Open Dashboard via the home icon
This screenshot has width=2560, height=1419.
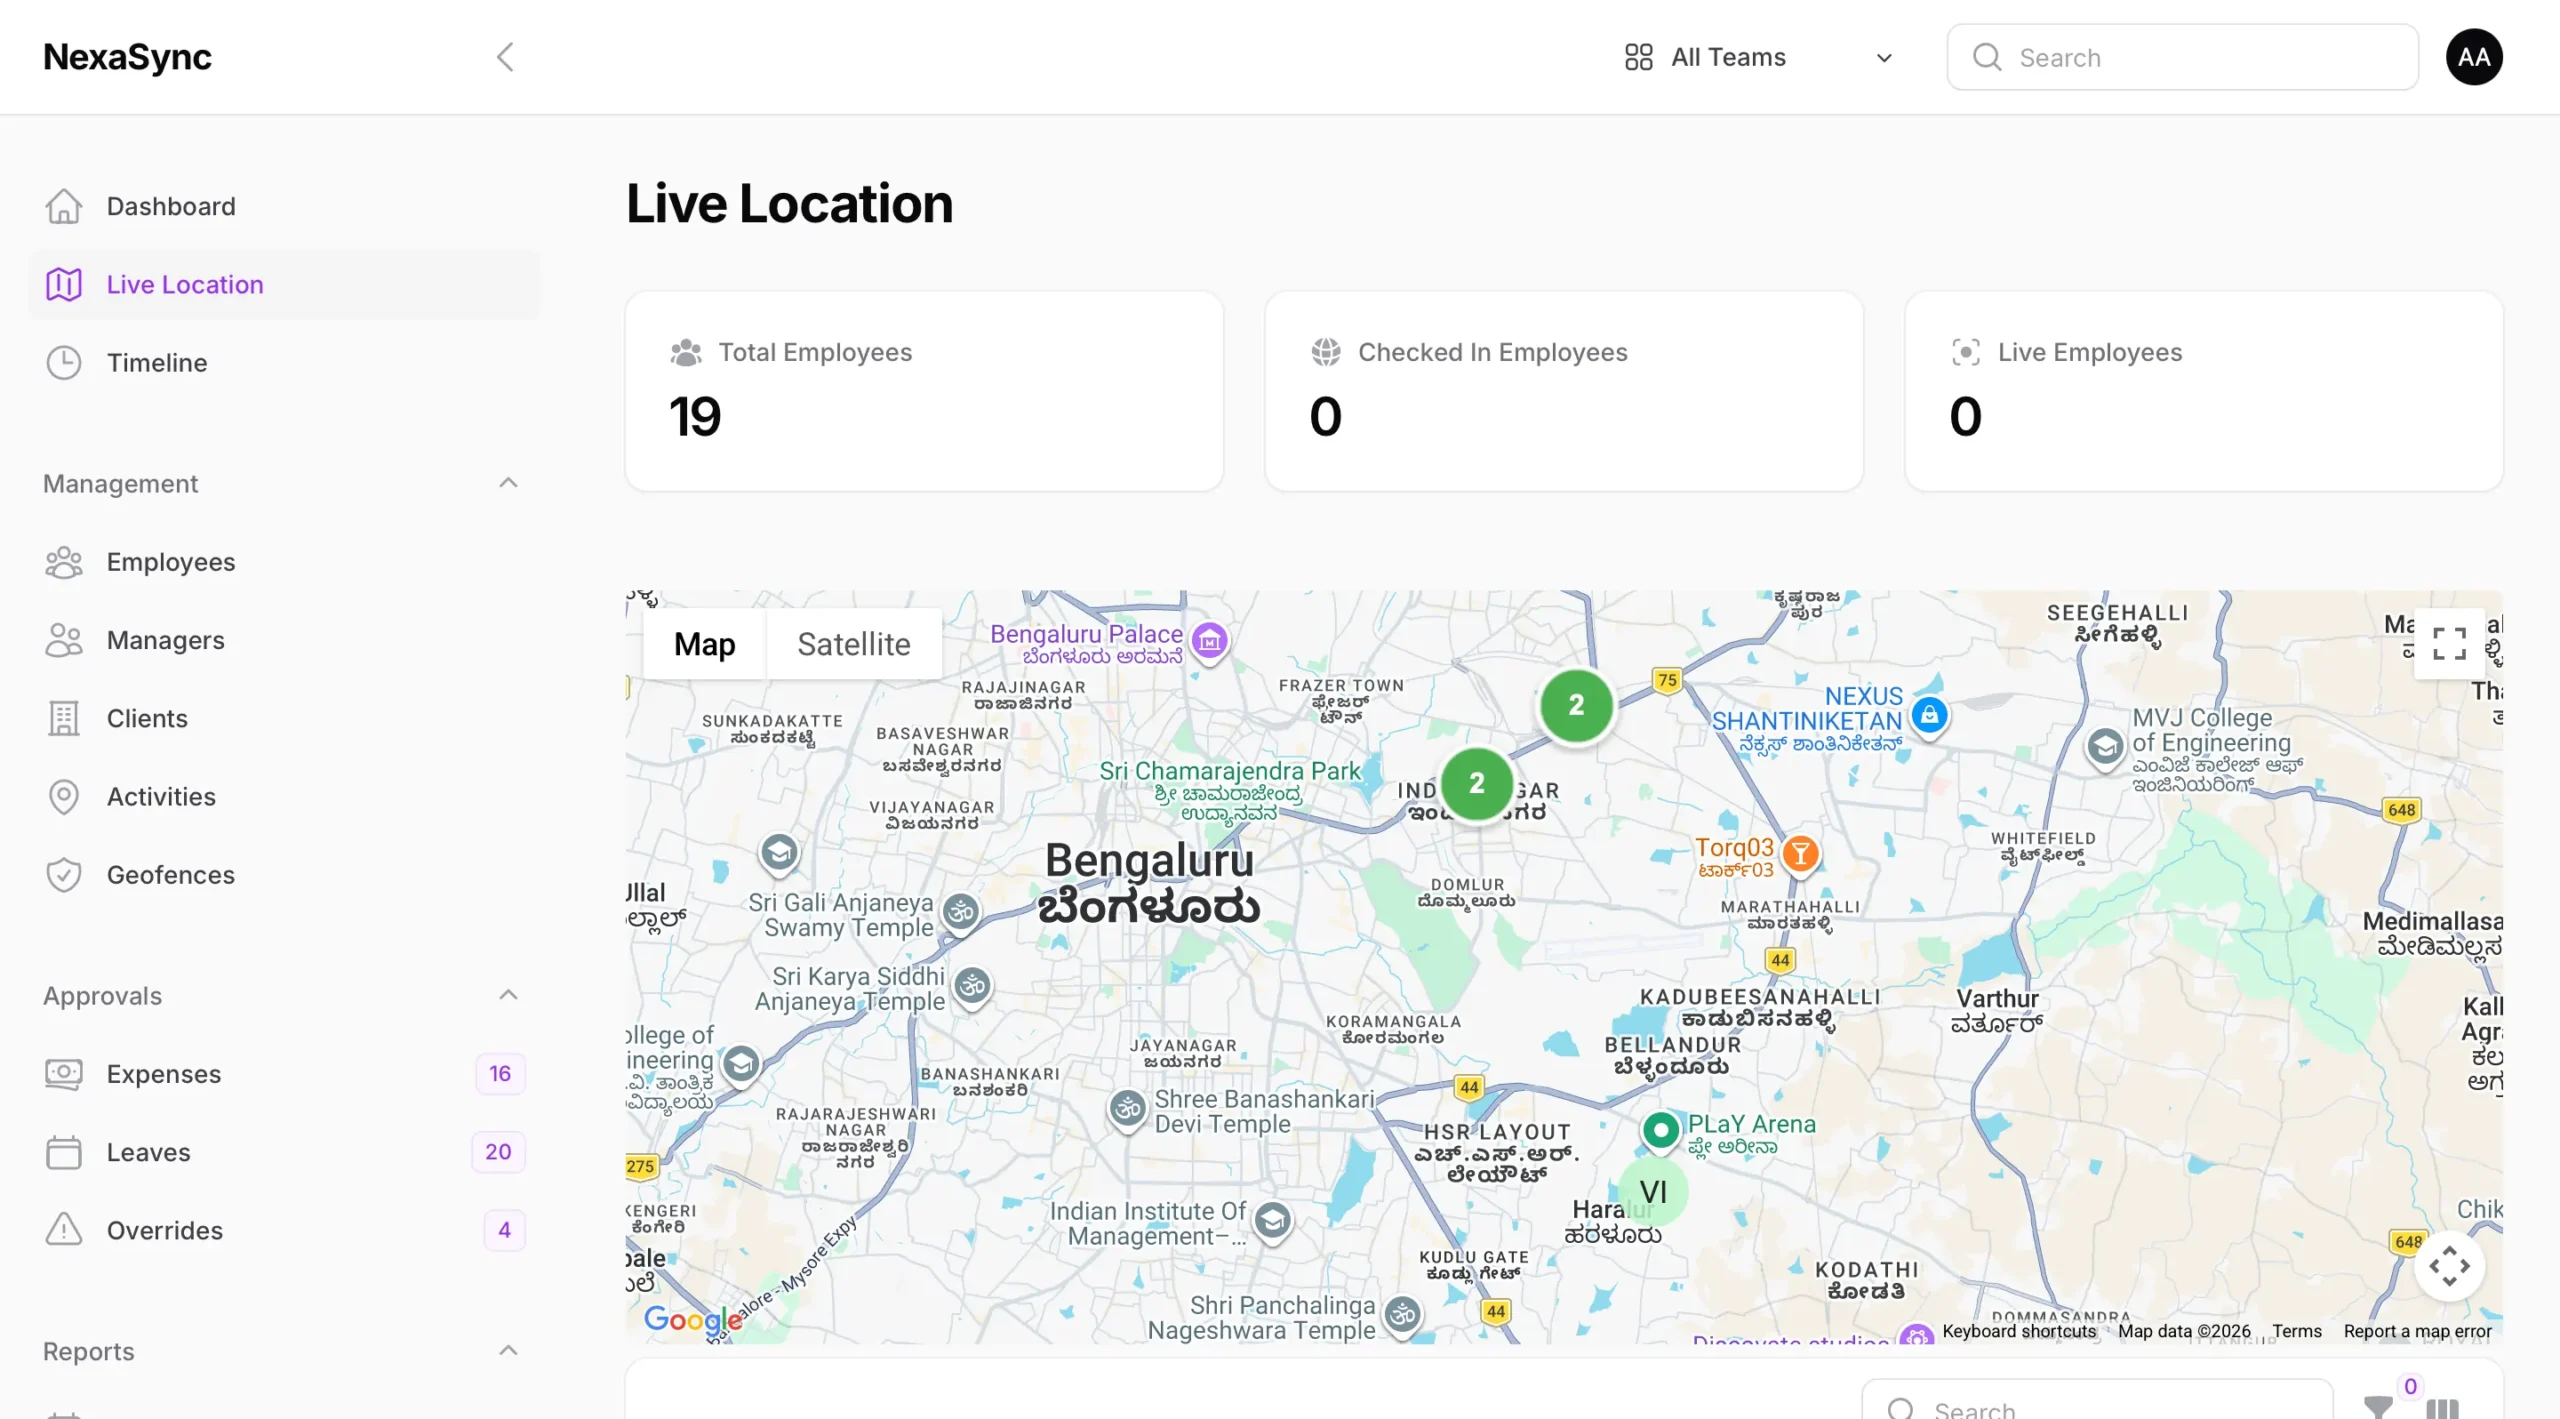click(x=64, y=206)
